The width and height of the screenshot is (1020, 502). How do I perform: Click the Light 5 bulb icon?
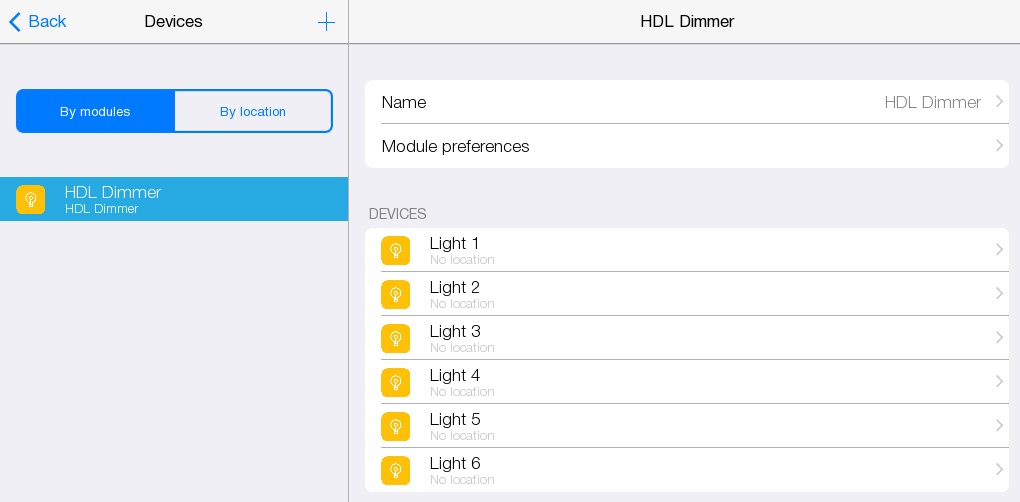pyautogui.click(x=395, y=427)
